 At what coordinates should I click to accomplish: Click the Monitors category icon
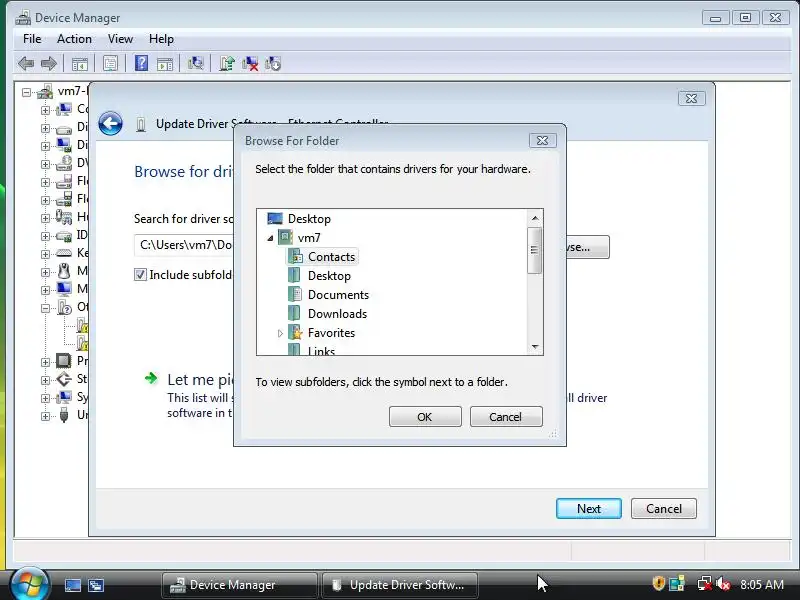pos(64,290)
